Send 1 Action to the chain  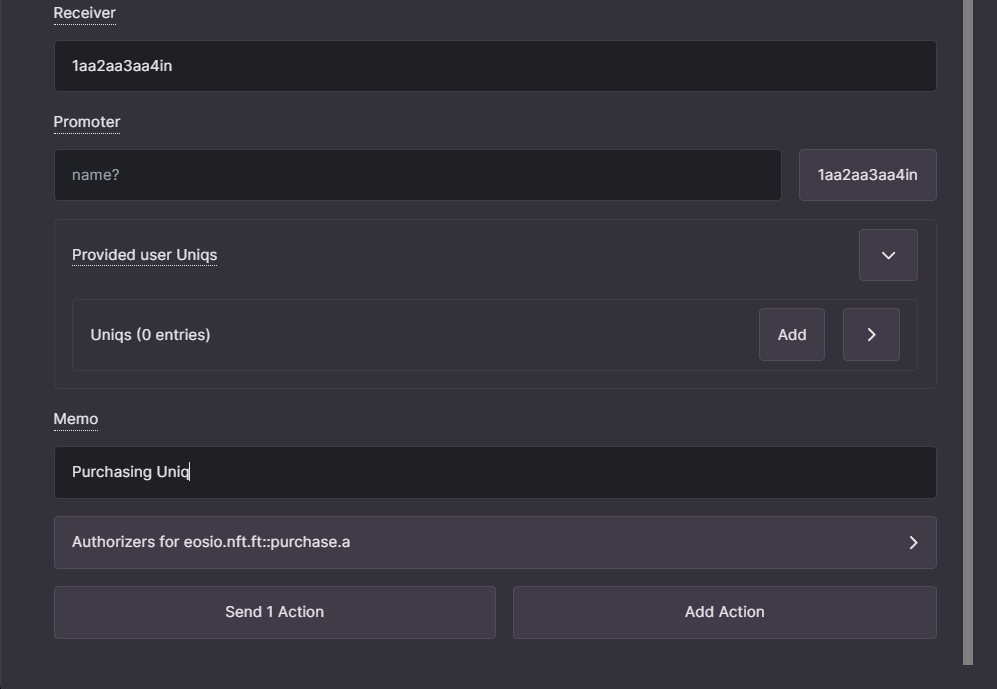(275, 612)
